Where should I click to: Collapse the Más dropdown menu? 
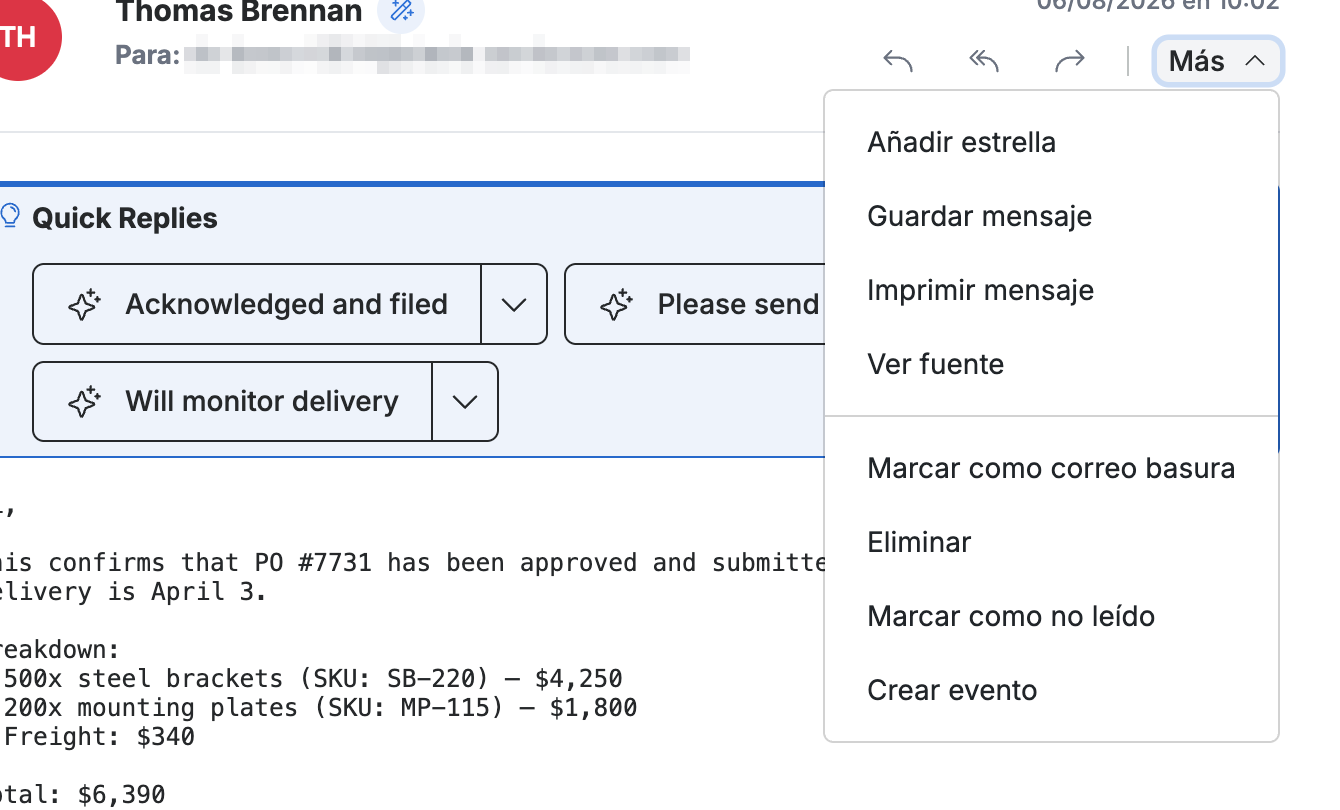pyautogui.click(x=1217, y=62)
